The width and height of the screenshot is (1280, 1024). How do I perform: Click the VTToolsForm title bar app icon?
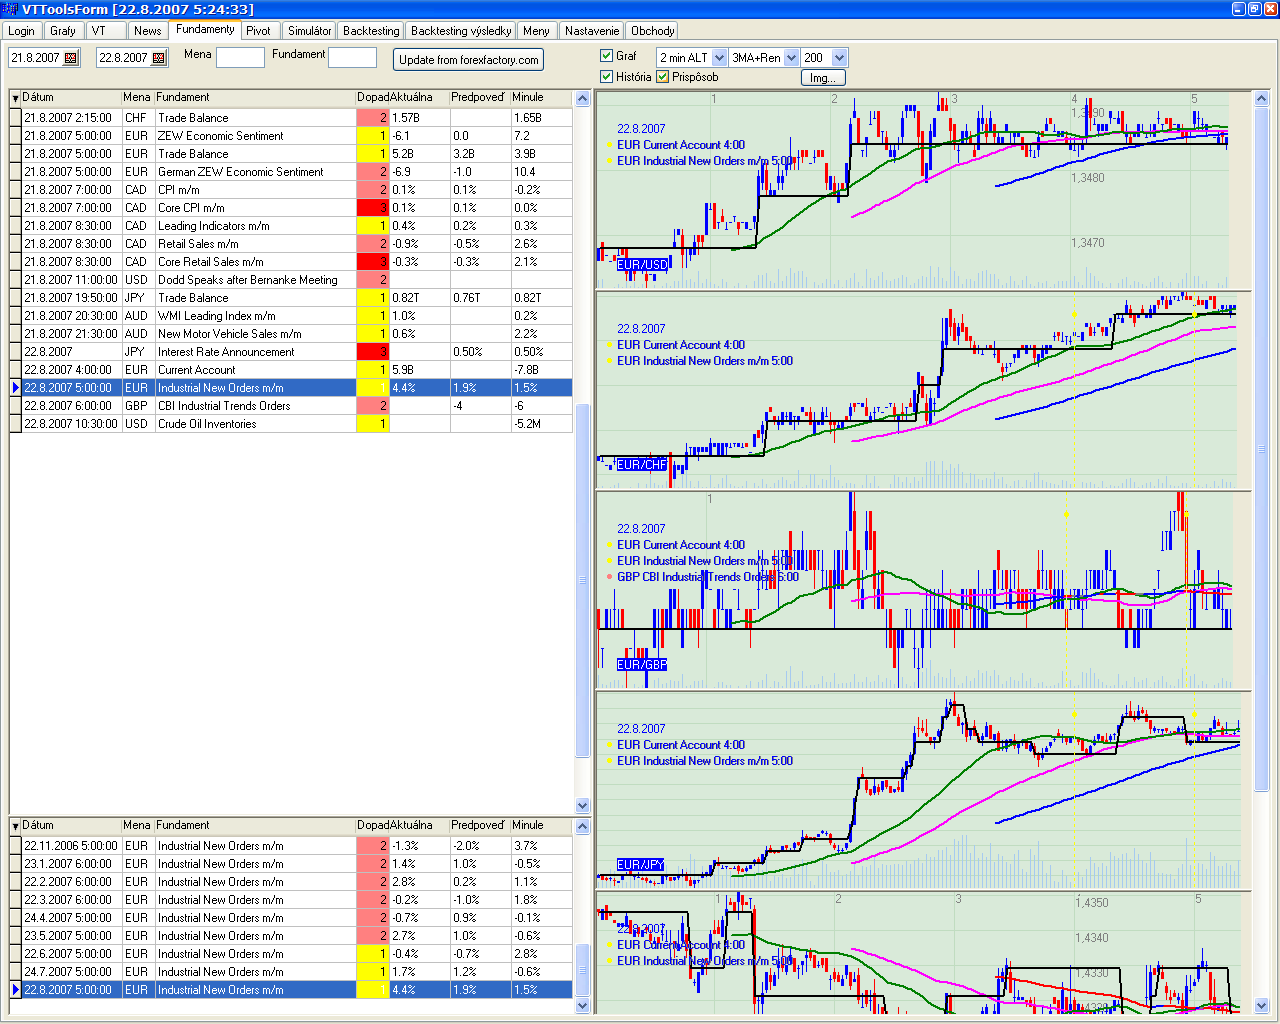11,9
